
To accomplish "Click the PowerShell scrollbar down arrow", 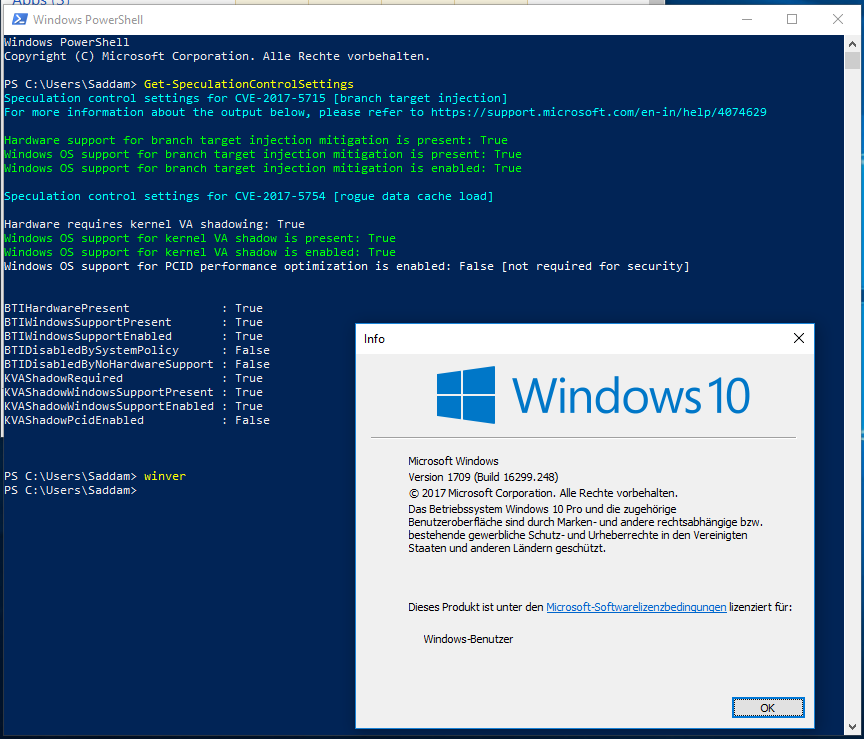I will click(852, 727).
